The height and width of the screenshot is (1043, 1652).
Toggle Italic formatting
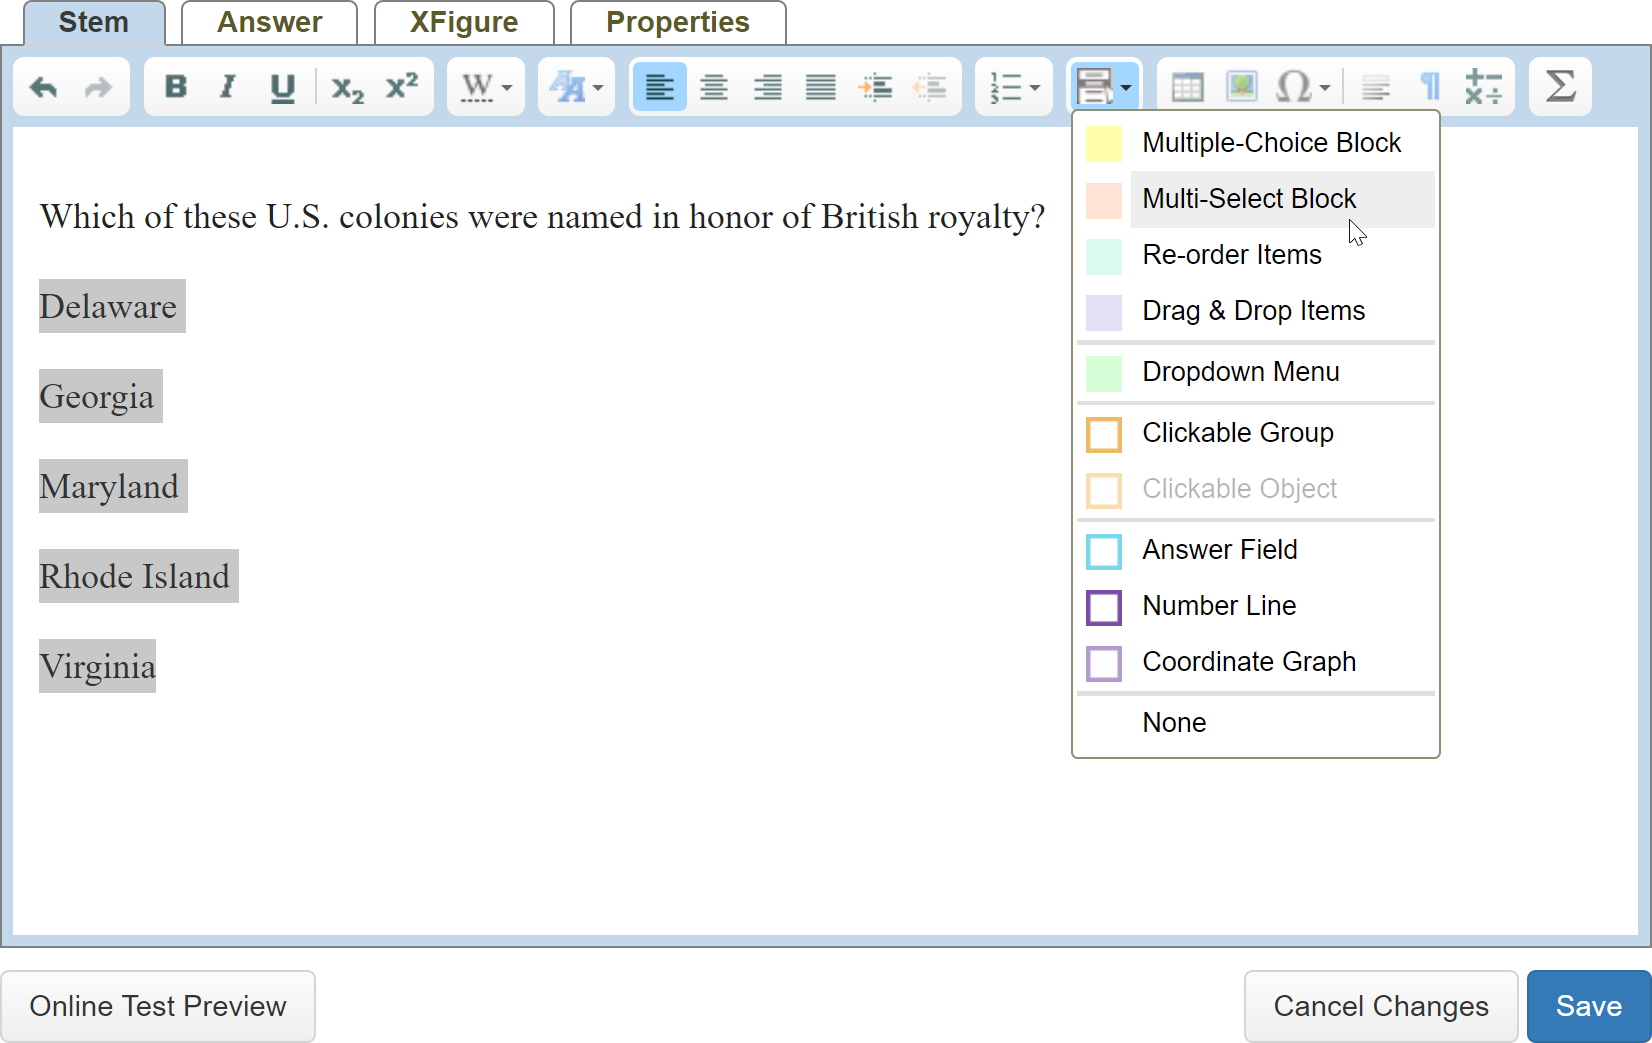coord(228,87)
